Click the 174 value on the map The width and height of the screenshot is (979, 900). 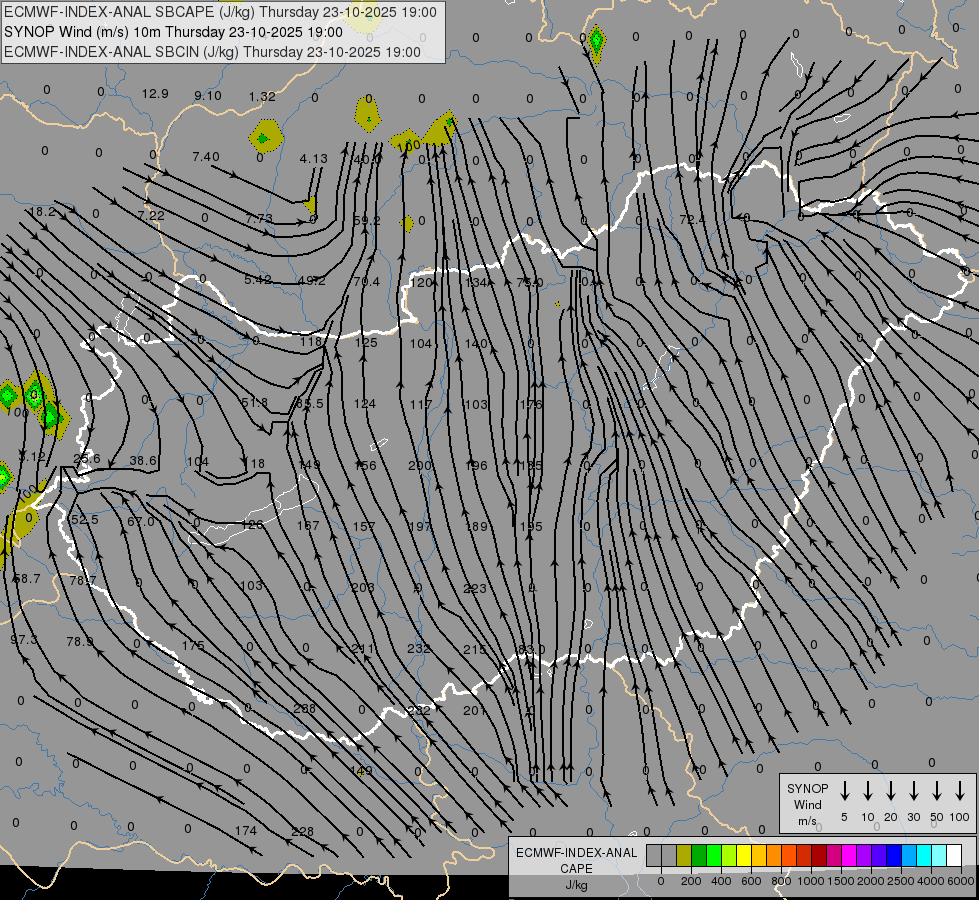point(245,830)
